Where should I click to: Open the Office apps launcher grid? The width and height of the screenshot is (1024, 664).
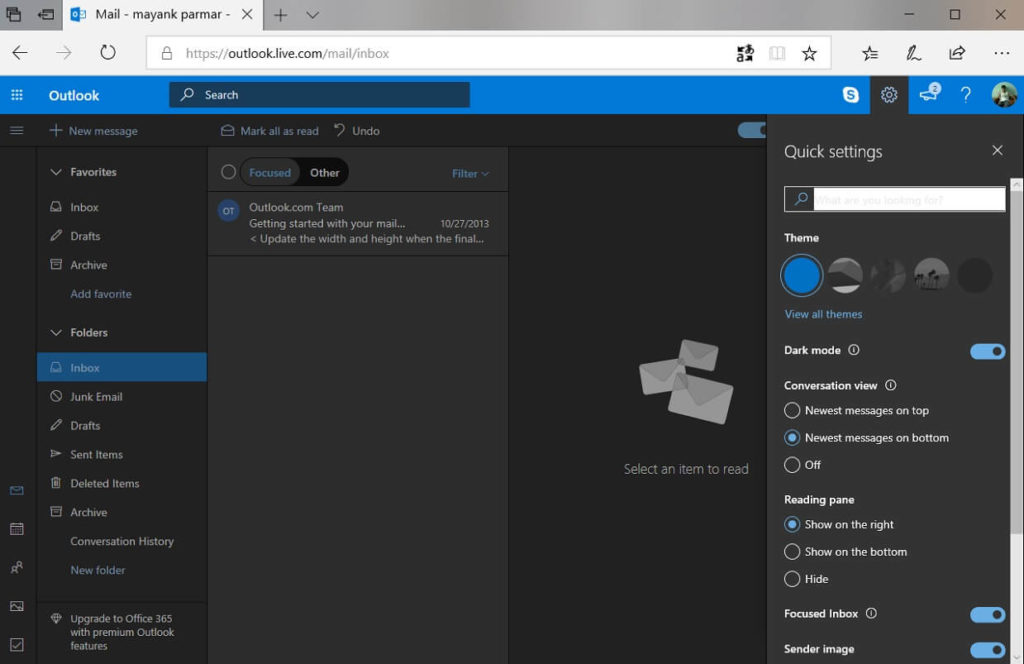(x=16, y=95)
